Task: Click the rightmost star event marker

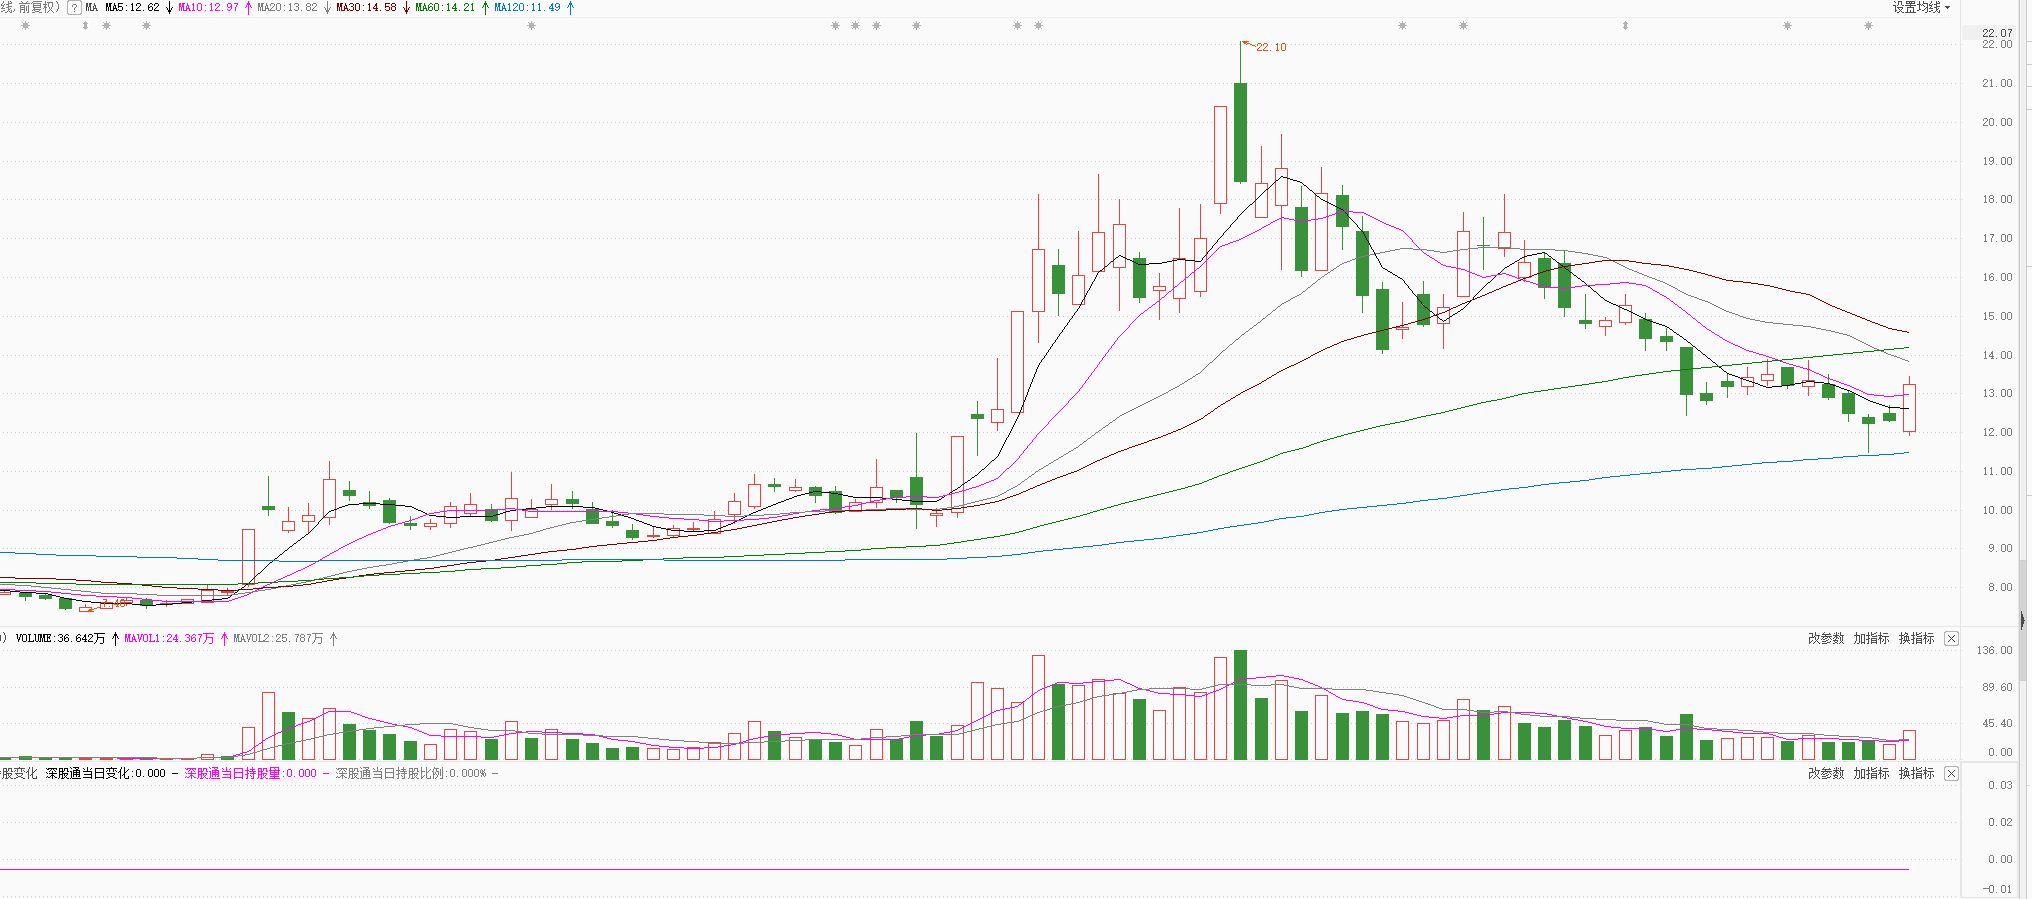Action: [x=1868, y=26]
